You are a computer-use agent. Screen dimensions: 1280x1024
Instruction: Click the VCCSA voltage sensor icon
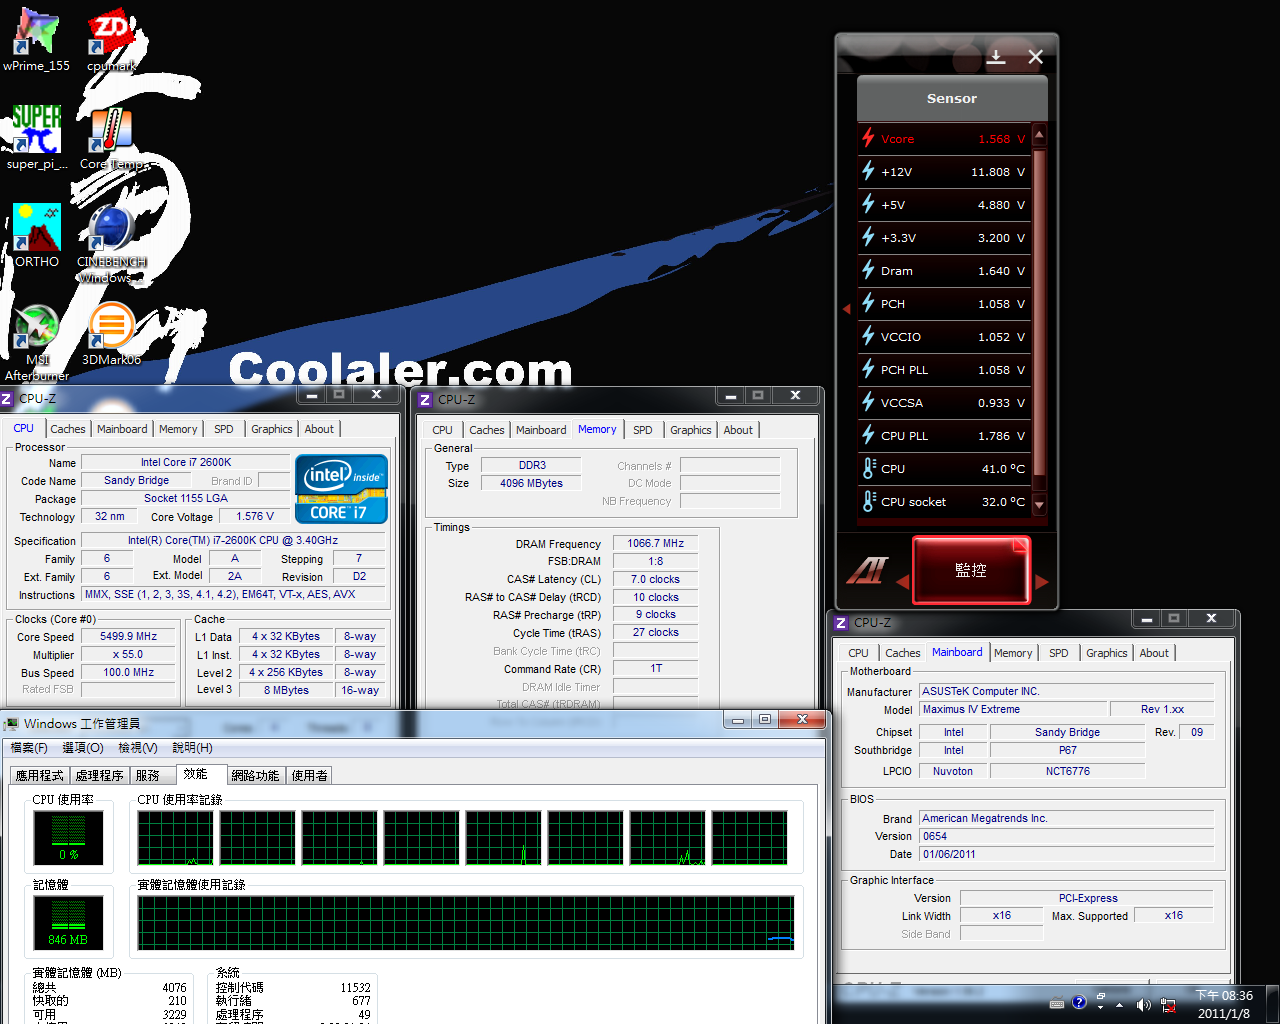click(868, 402)
